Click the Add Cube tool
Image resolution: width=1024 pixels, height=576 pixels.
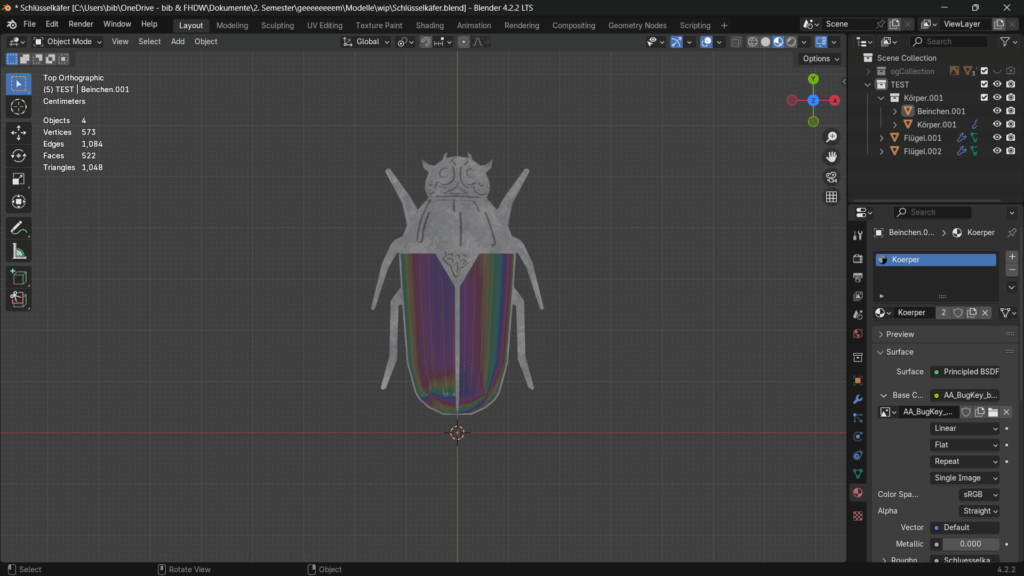[x=19, y=276]
